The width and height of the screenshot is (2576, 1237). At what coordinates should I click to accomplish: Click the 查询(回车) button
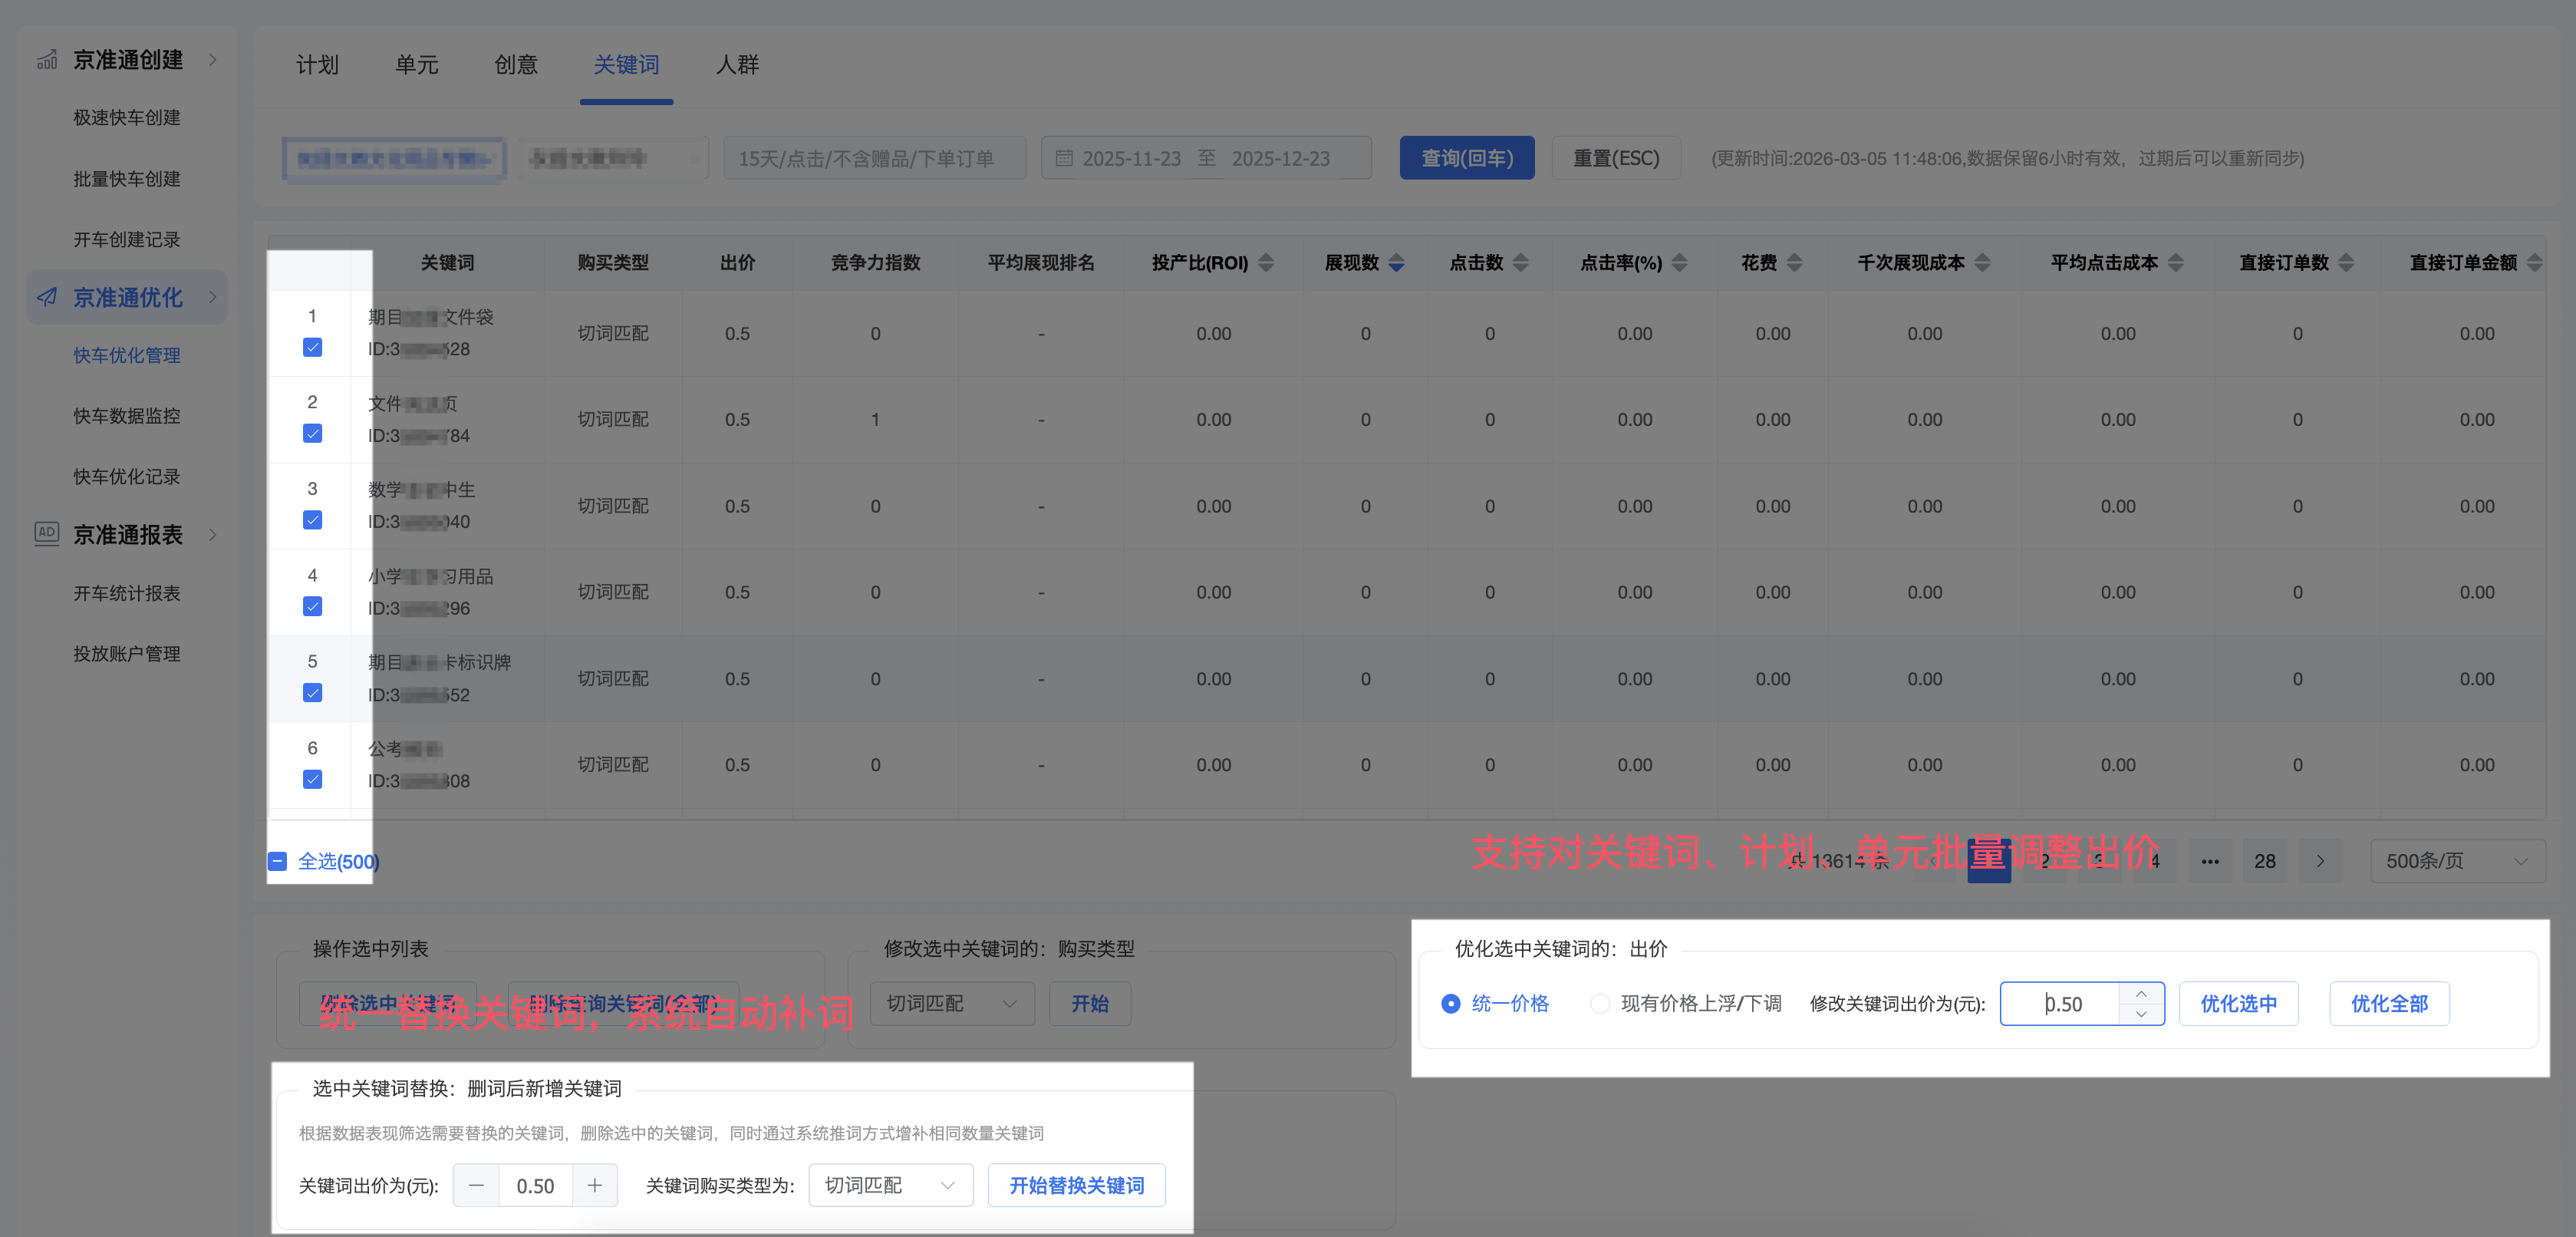pyautogui.click(x=1466, y=158)
